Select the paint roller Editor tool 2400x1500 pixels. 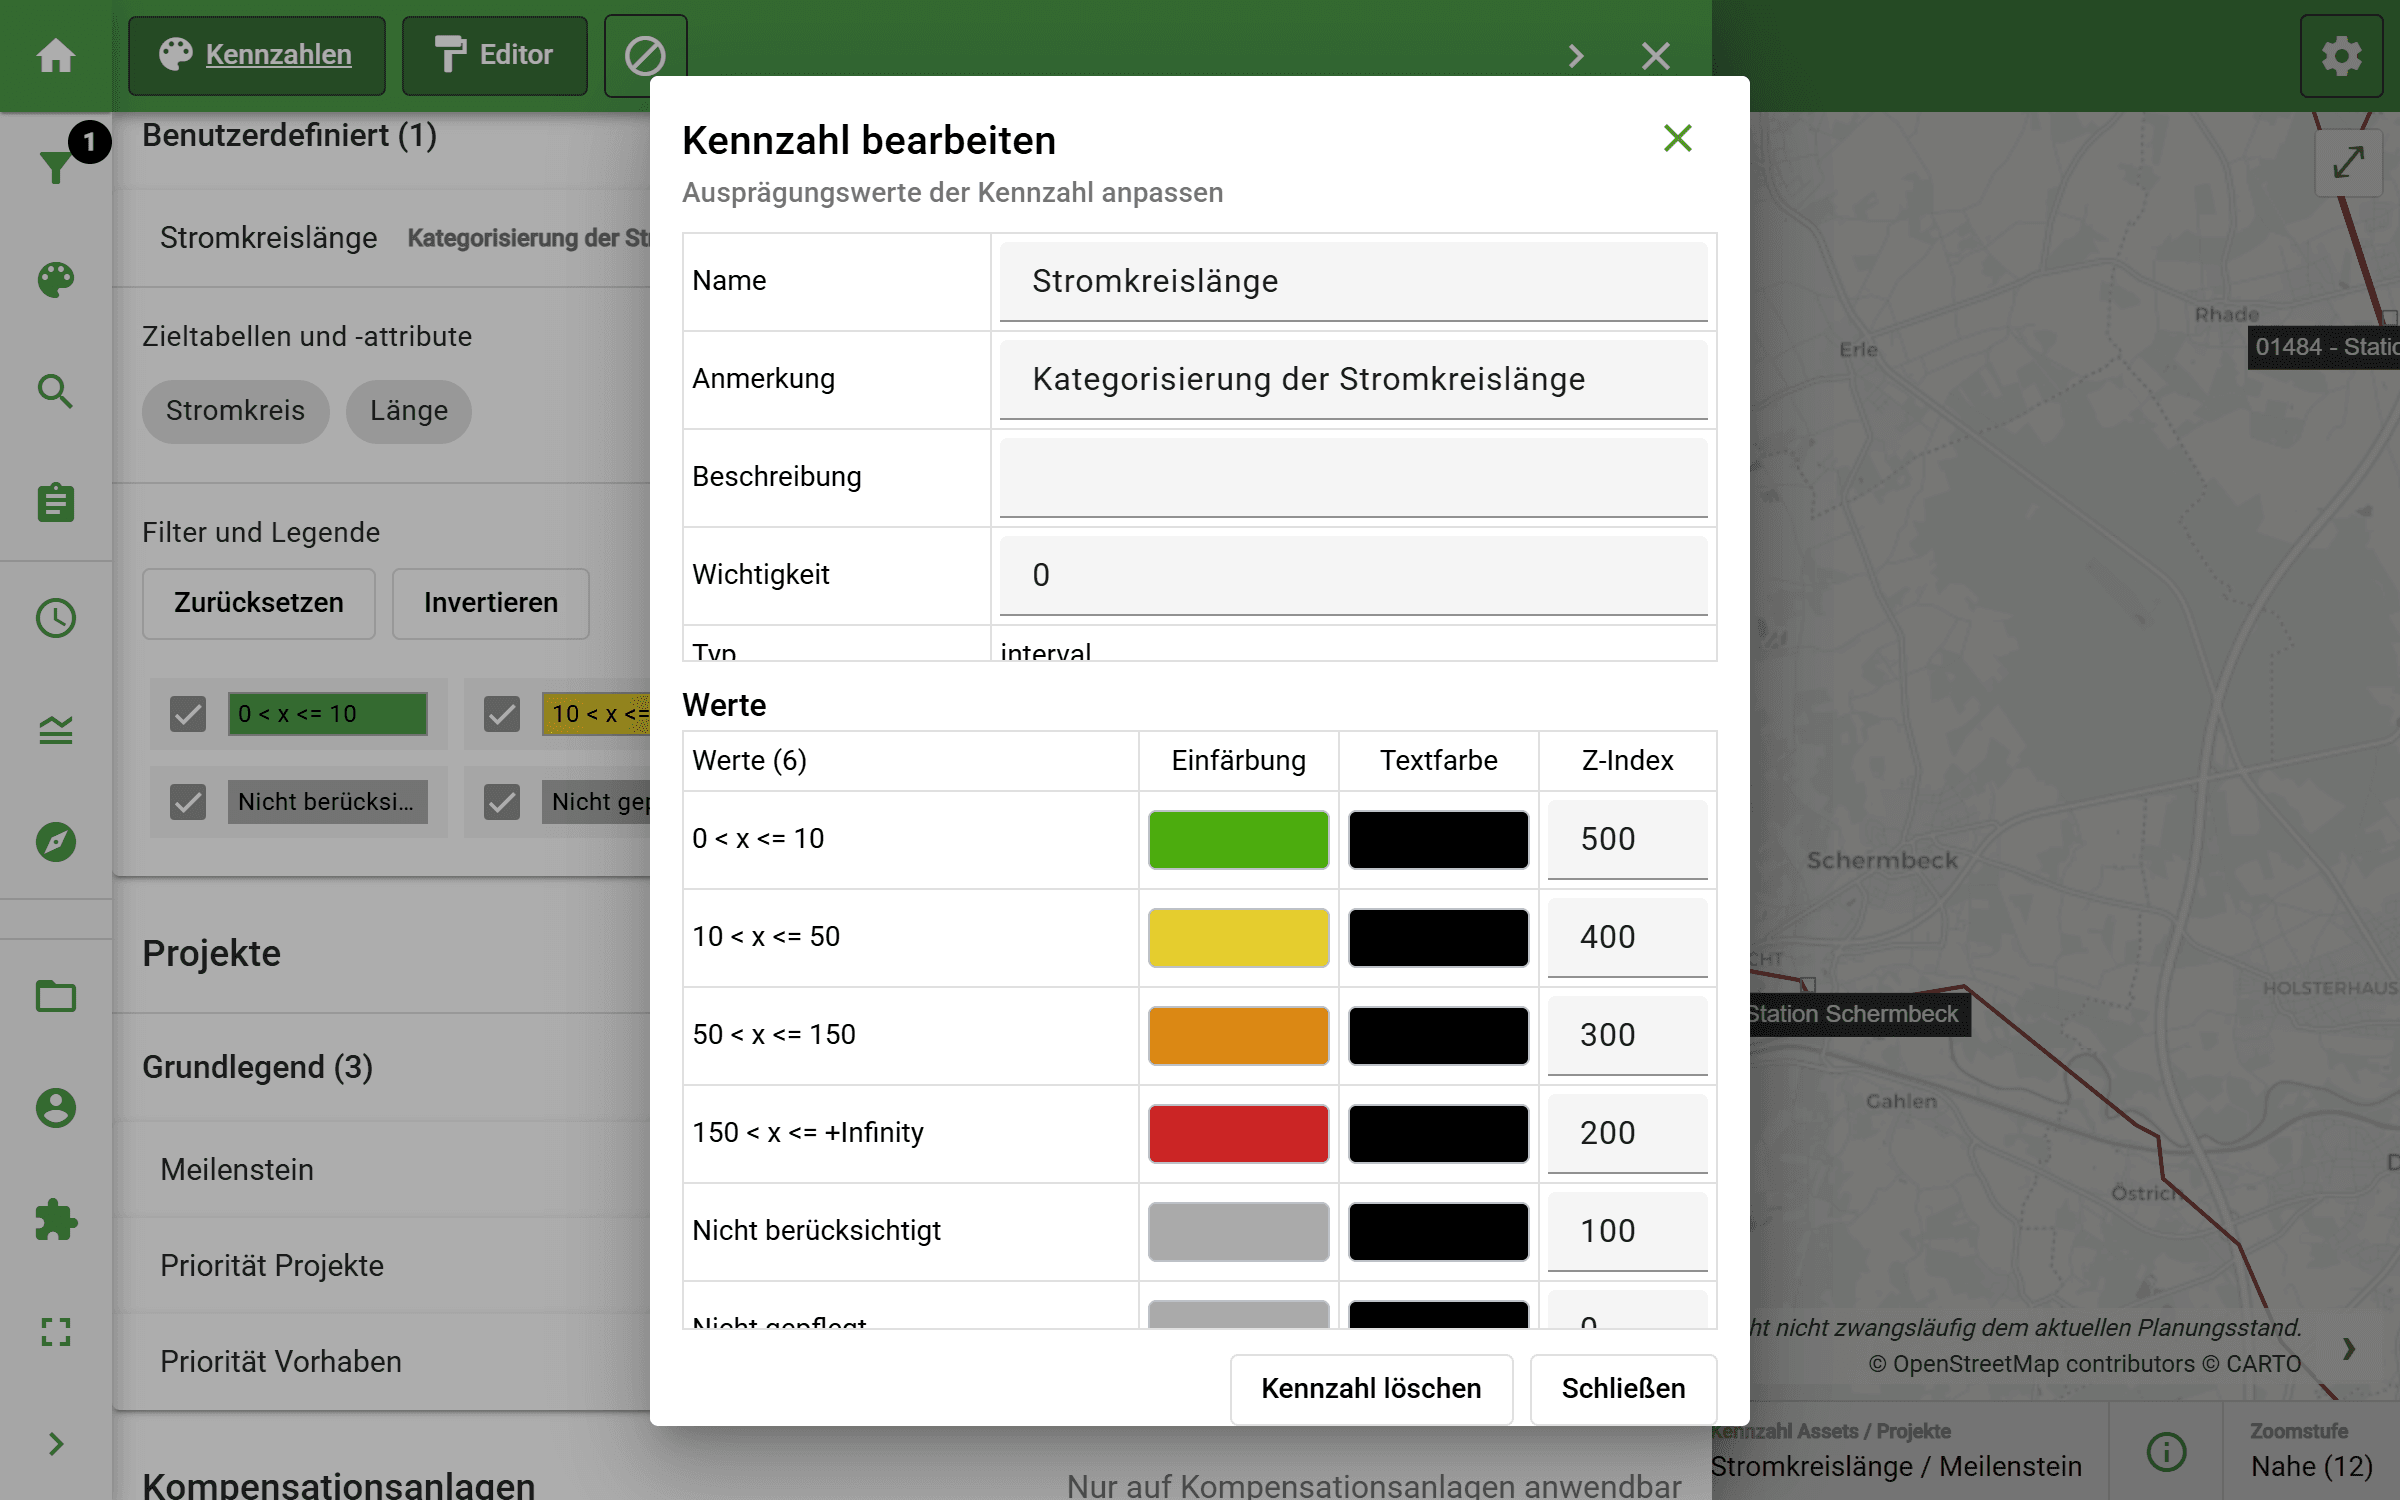pyautogui.click(x=494, y=55)
